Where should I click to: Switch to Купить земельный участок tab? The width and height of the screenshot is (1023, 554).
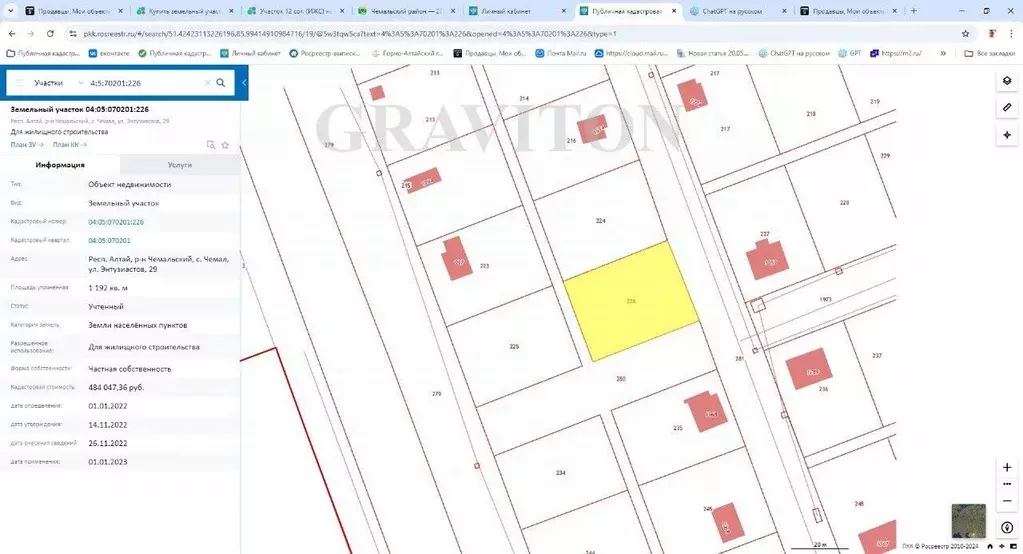pyautogui.click(x=184, y=11)
